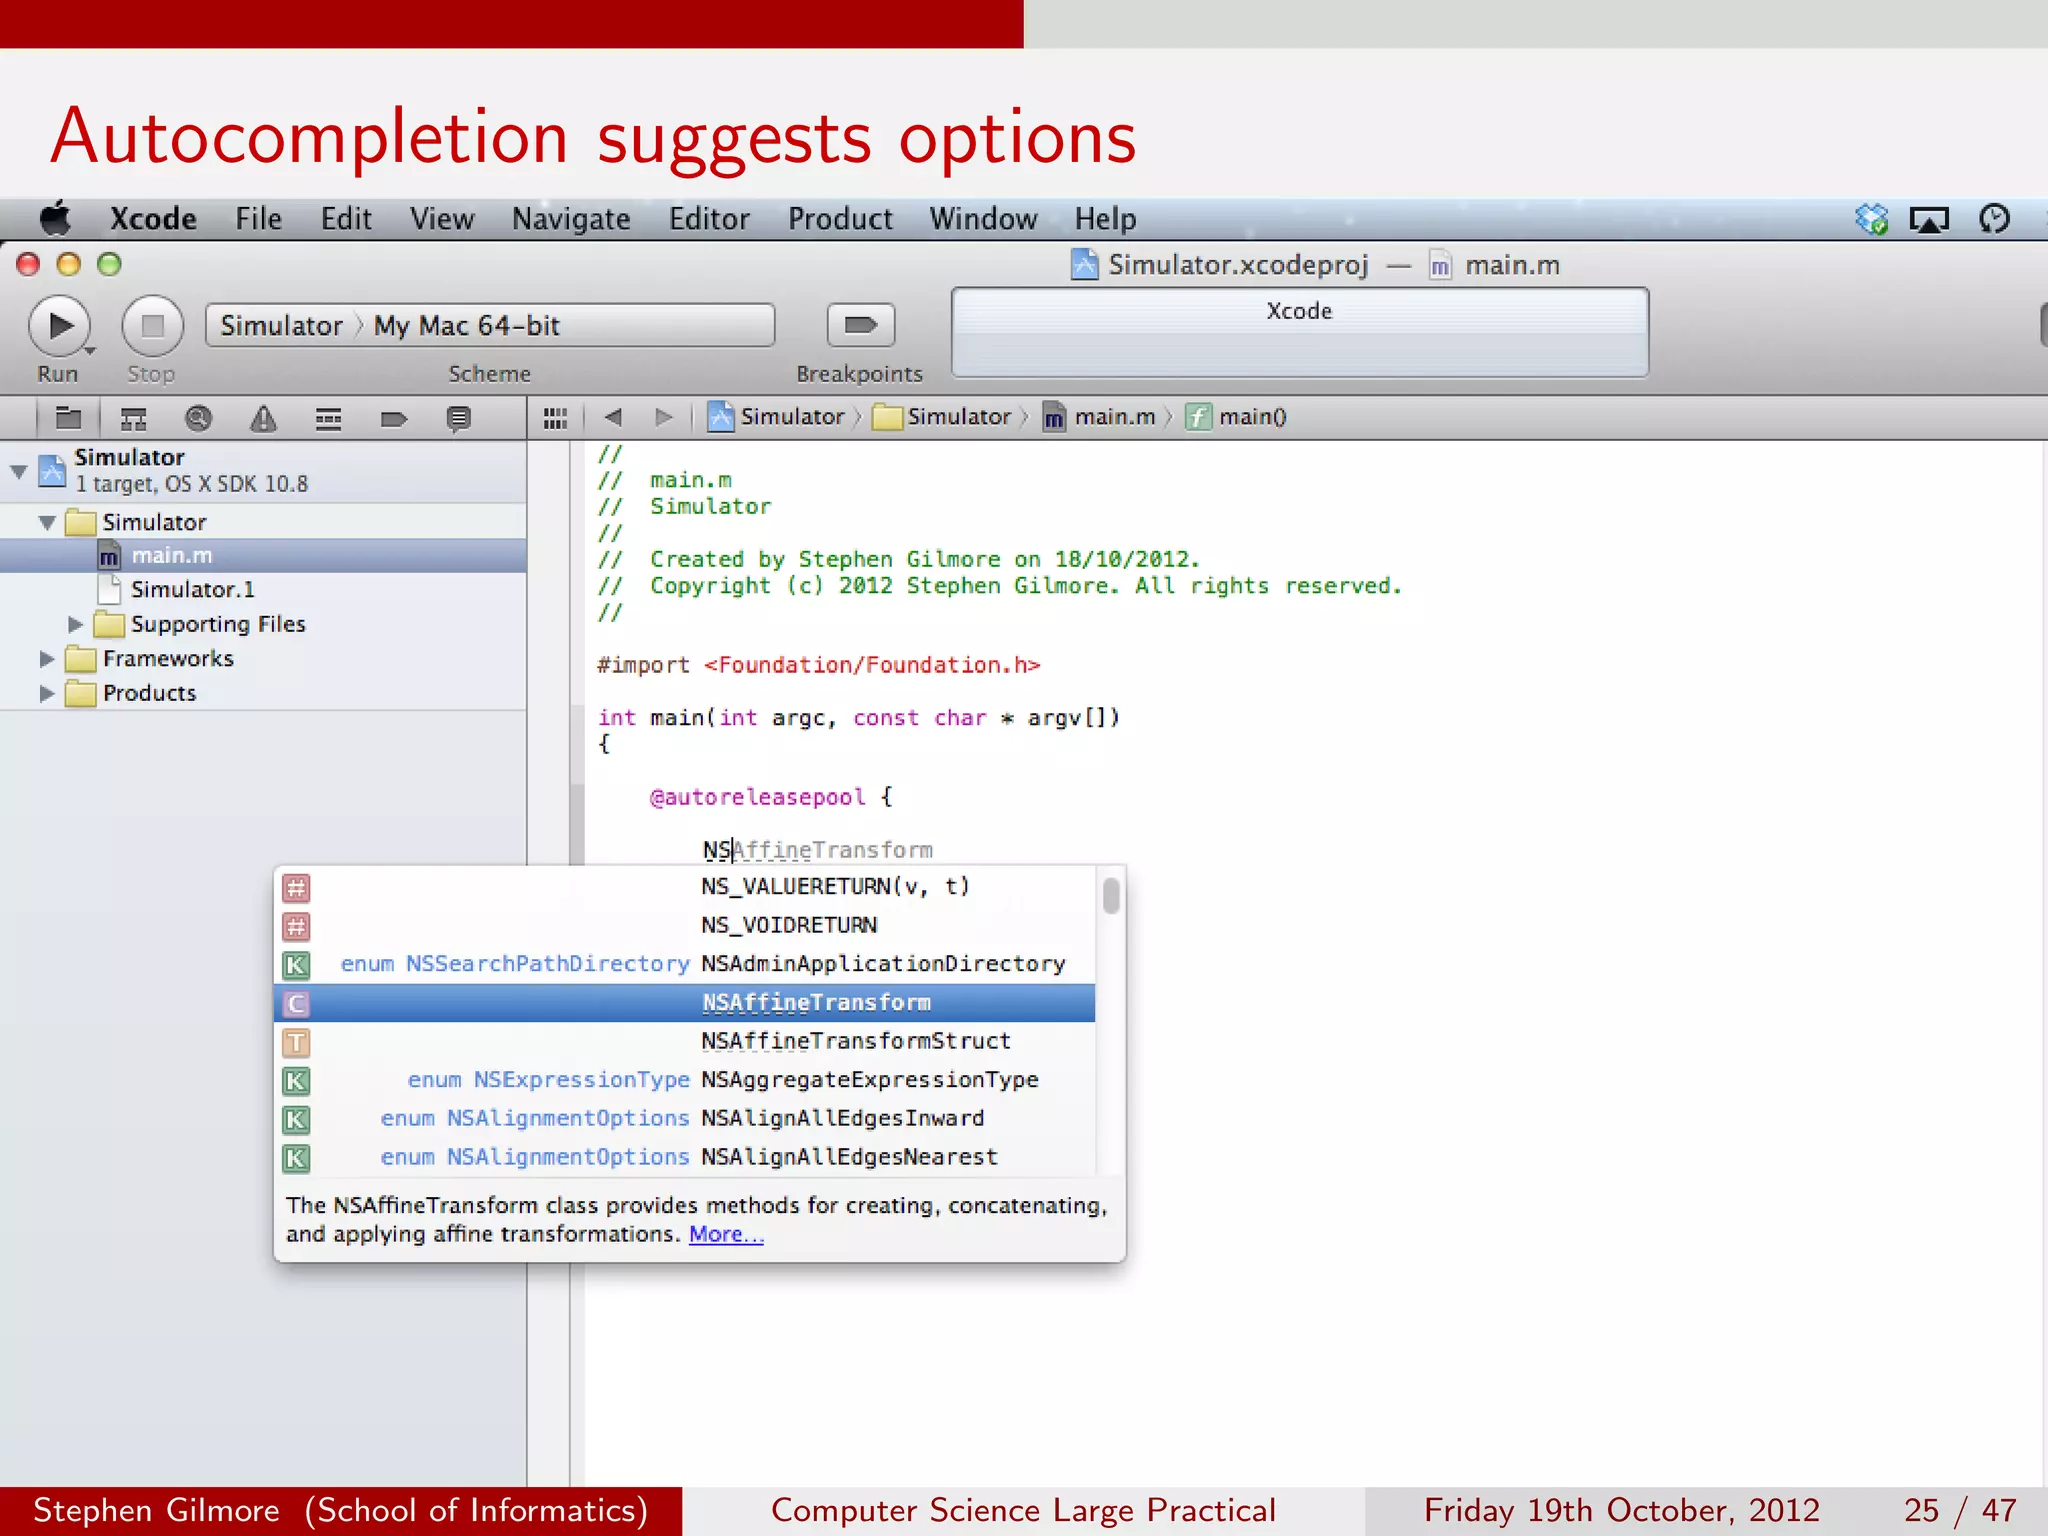Image resolution: width=2048 pixels, height=1536 pixels.
Task: Open the Project navigator folder icon
Action: click(68, 418)
